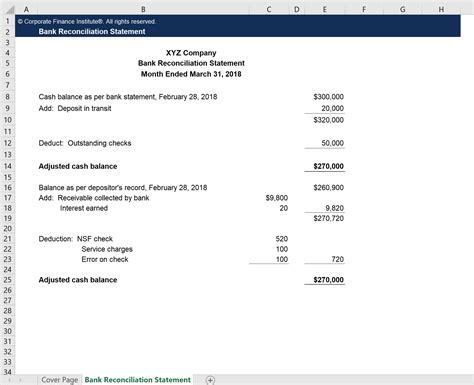Select column B header

click(143, 9)
